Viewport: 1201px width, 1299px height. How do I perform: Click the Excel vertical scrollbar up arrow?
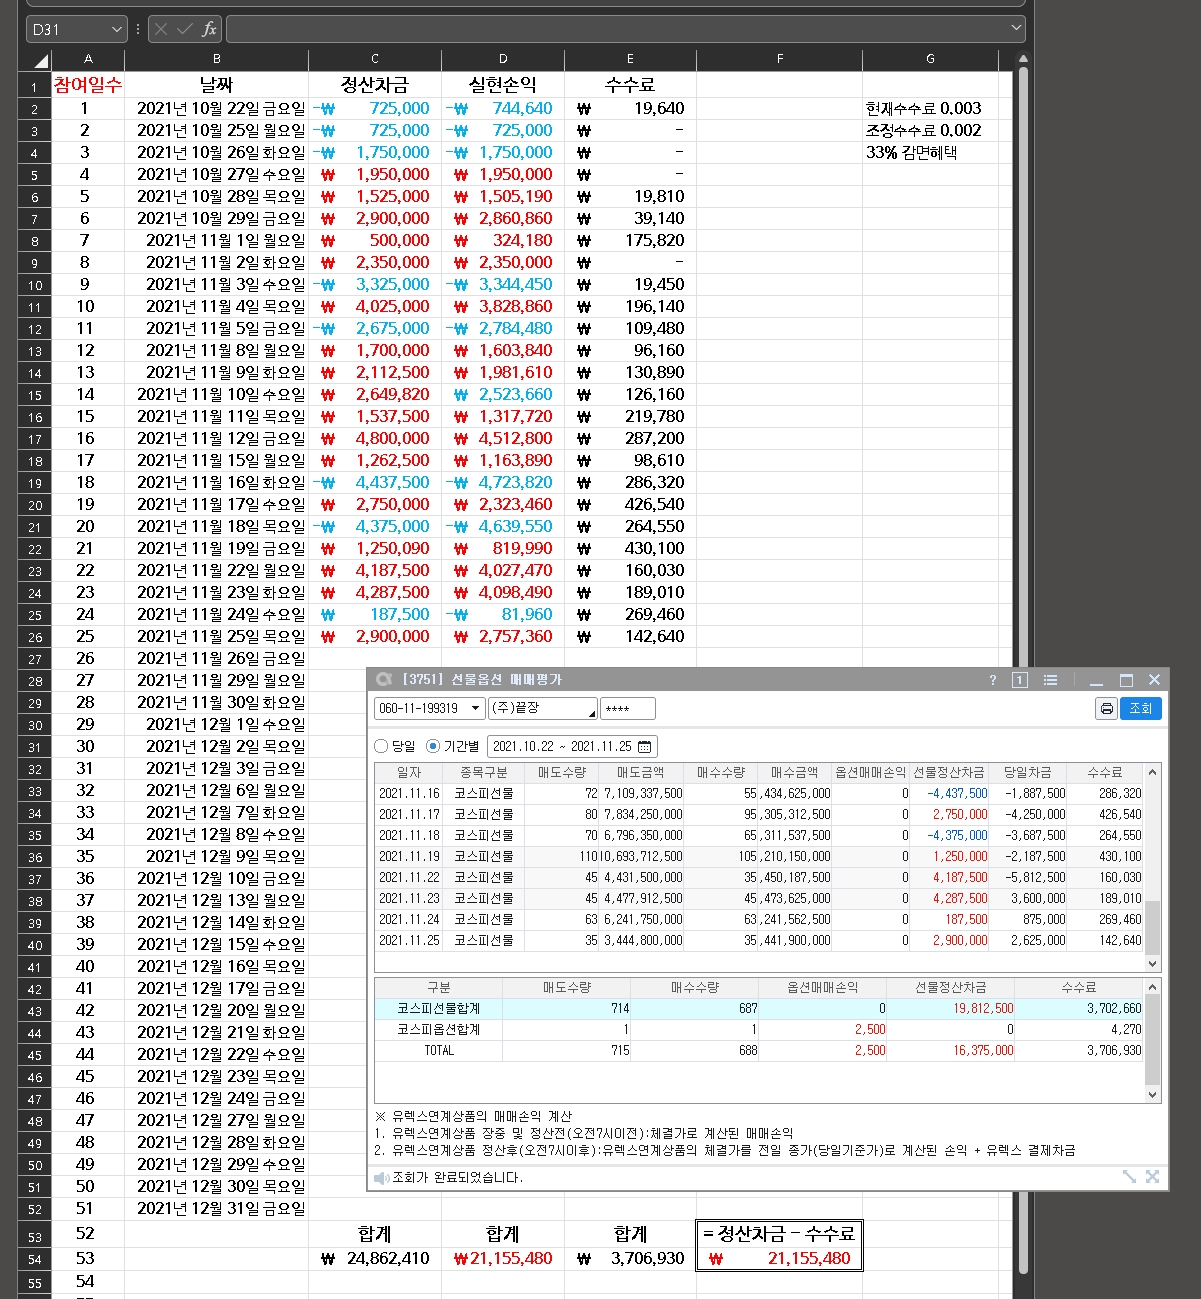1023,60
